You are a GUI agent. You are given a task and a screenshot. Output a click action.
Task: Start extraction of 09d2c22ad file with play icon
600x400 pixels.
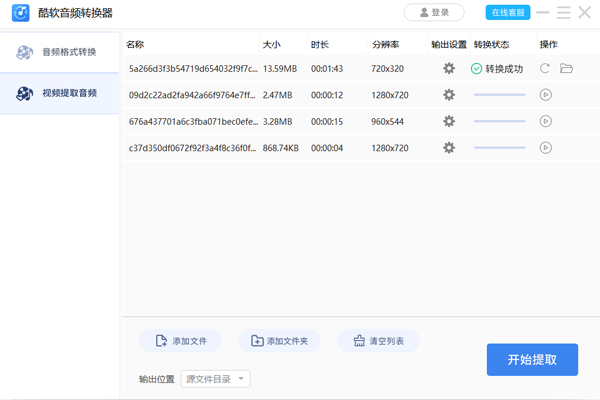545,95
